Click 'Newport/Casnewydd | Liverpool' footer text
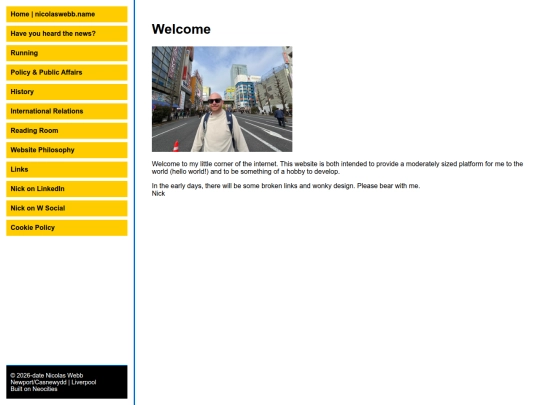The width and height of the screenshot is (540, 405). [x=53, y=382]
